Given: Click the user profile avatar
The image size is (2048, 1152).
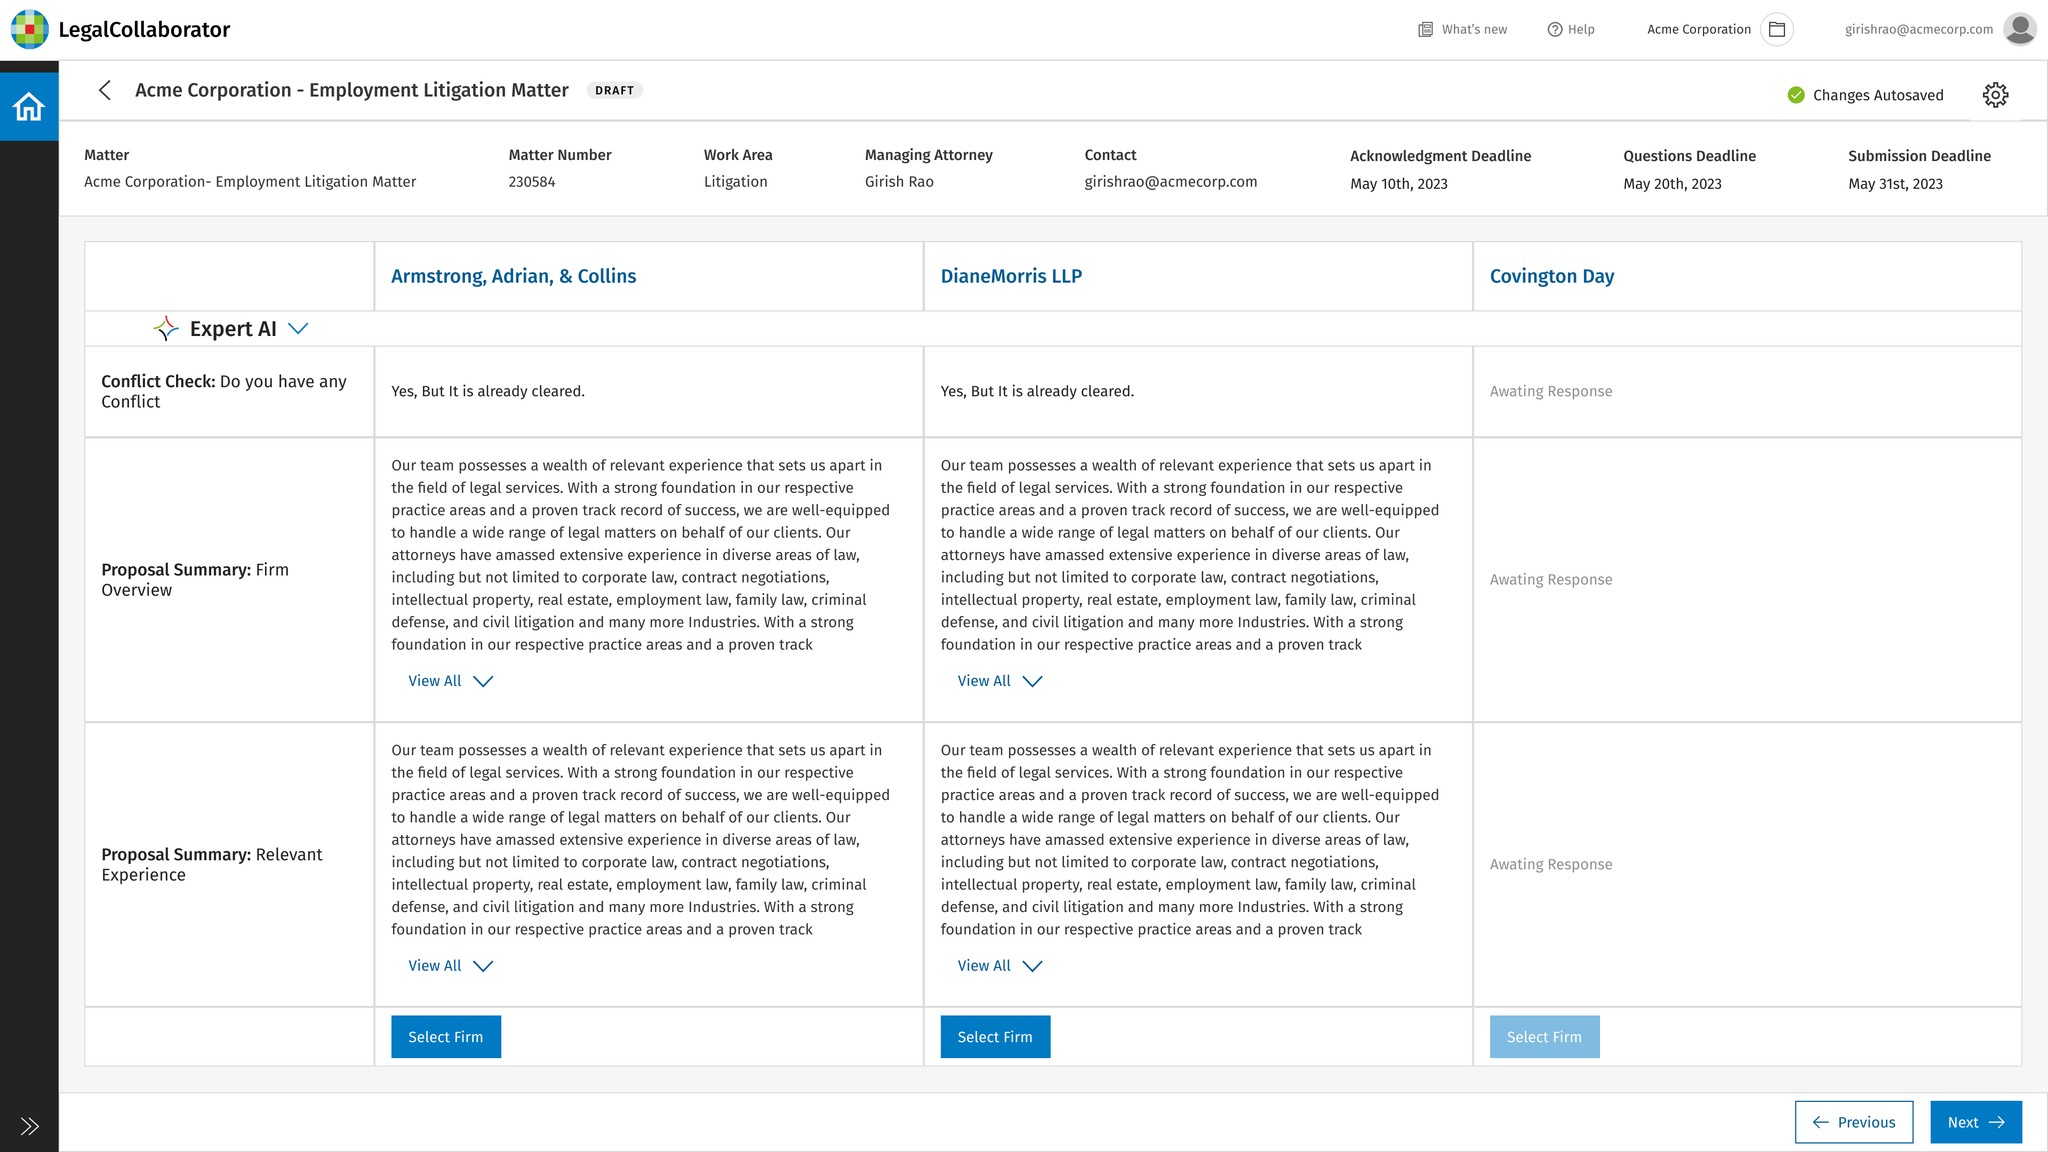Looking at the screenshot, I should point(2019,29).
